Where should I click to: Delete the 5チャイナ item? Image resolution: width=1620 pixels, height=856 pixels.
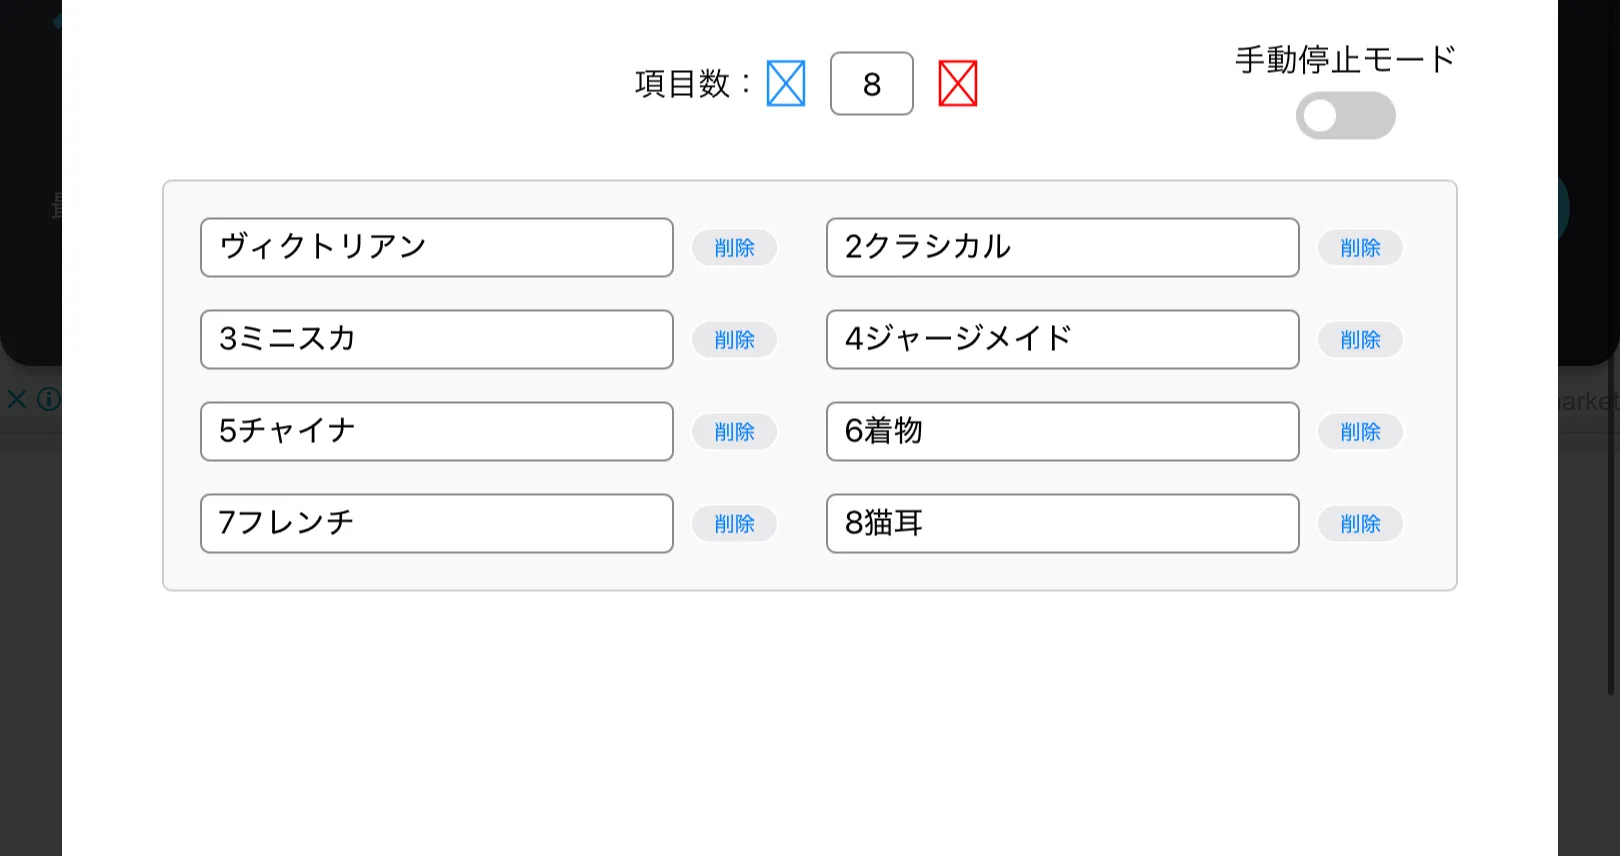tap(734, 432)
